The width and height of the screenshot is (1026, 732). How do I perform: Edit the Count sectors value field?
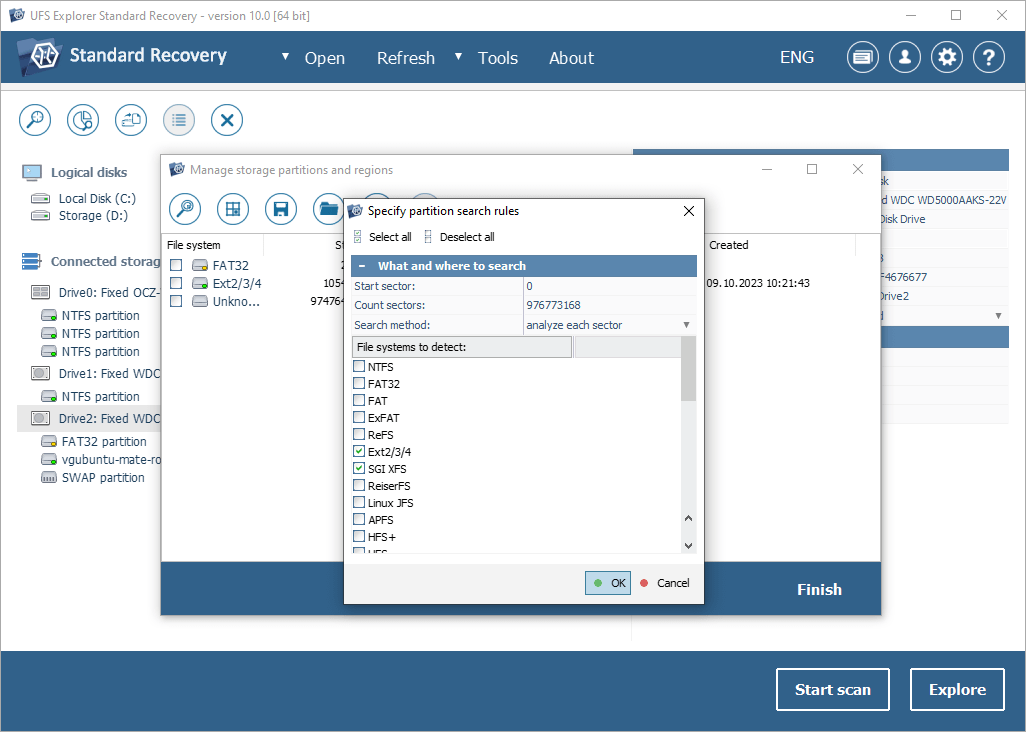[610, 305]
